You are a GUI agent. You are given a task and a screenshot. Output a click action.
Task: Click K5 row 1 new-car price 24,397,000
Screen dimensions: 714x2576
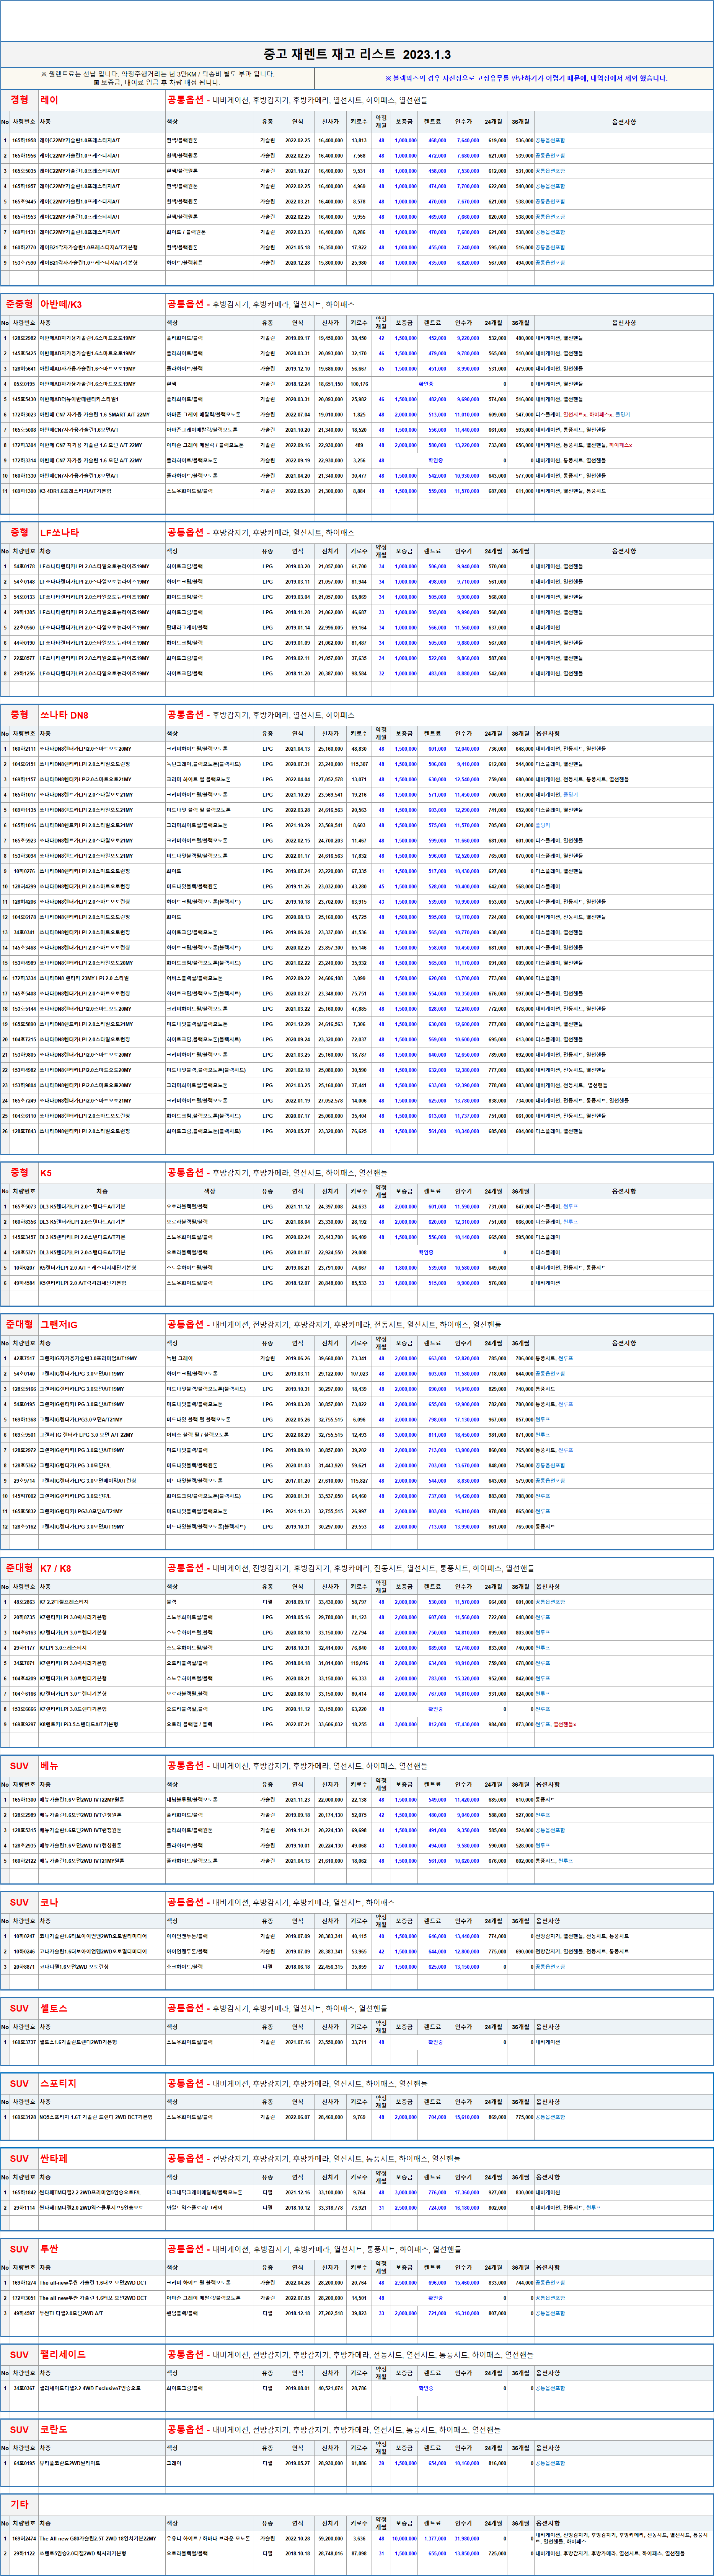330,1207
